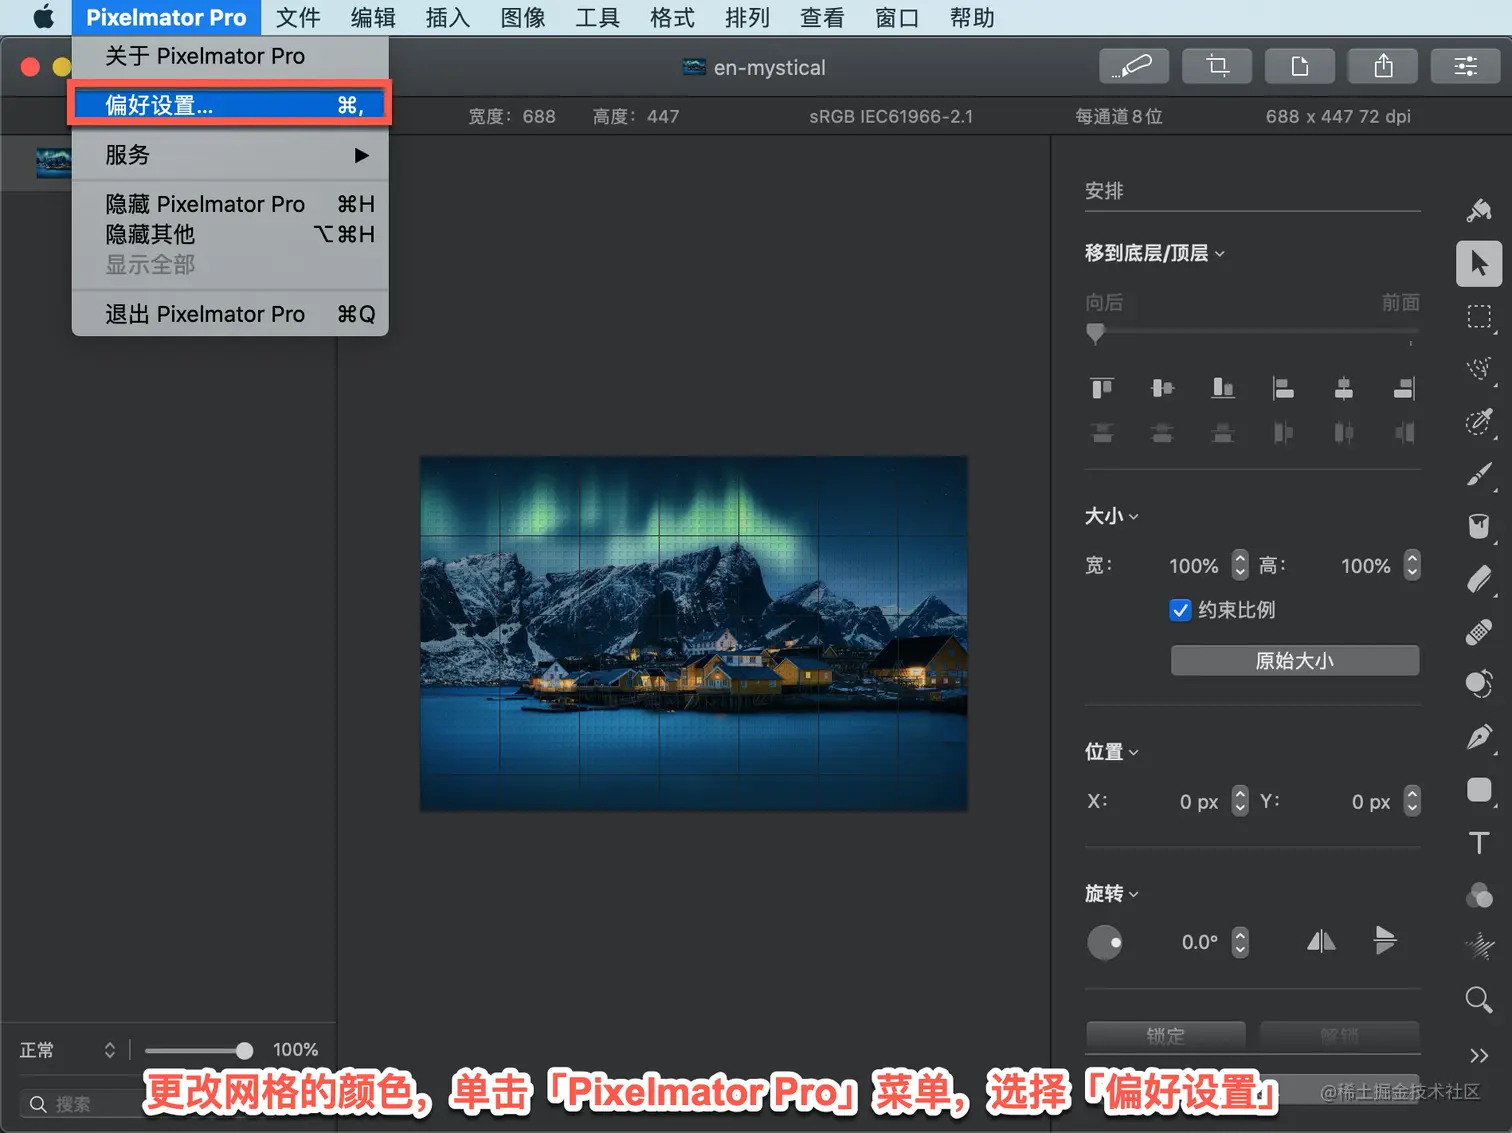
Task: Click the 锁定 button
Action: (1166, 1035)
